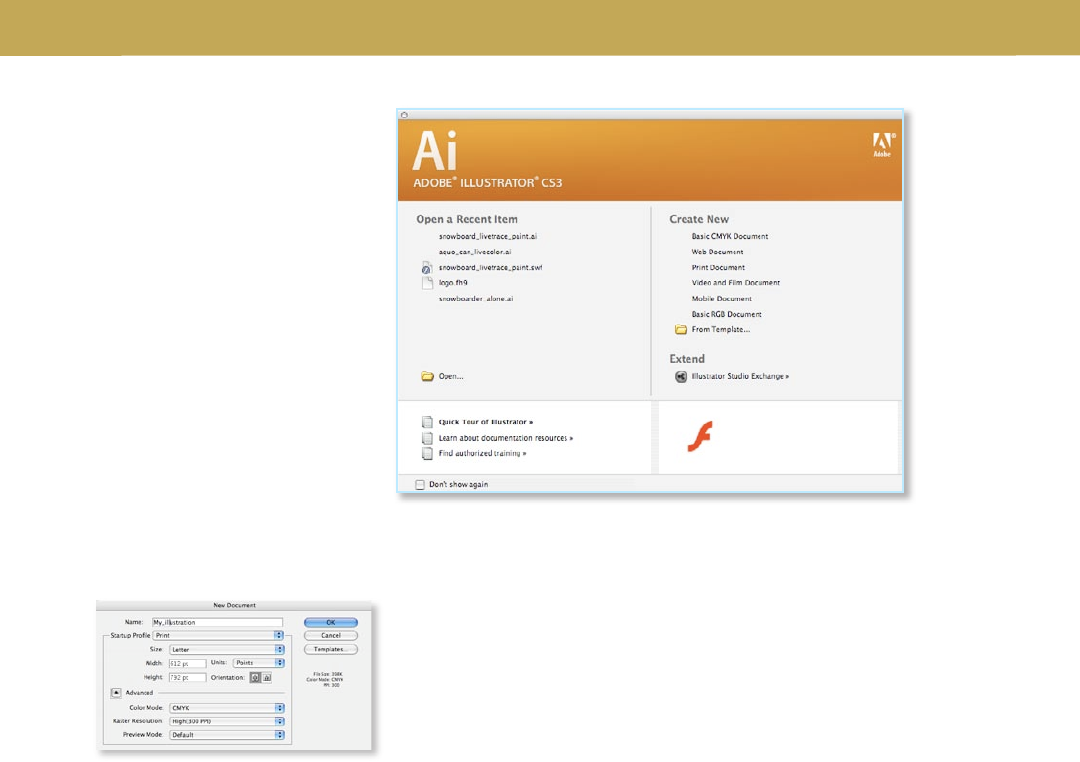Click the Templates... button
Image resolution: width=1080 pixels, height=762 pixels.
331,649
